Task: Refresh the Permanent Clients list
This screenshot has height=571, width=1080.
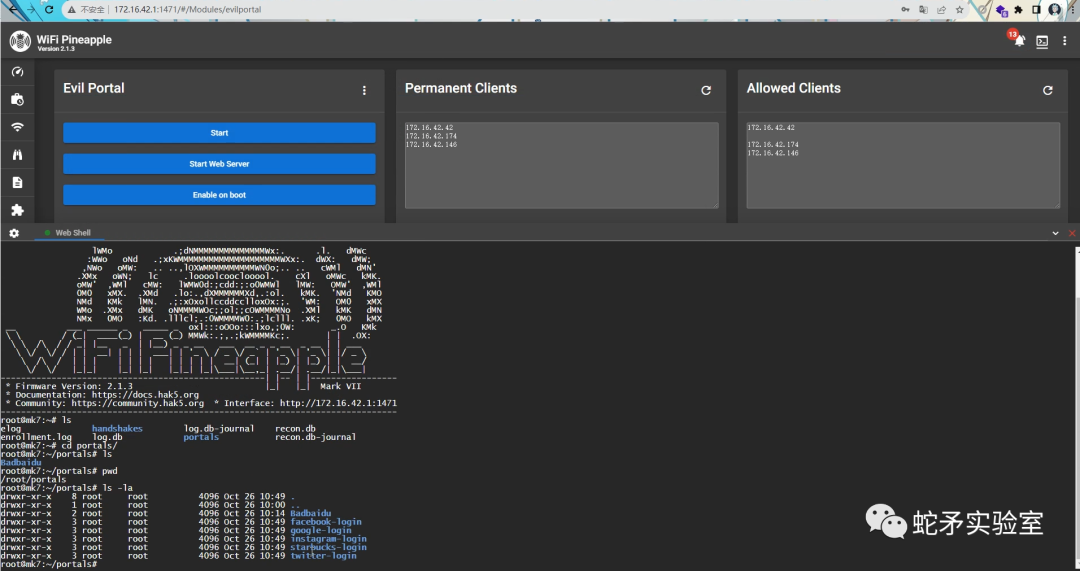Action: 706,90
